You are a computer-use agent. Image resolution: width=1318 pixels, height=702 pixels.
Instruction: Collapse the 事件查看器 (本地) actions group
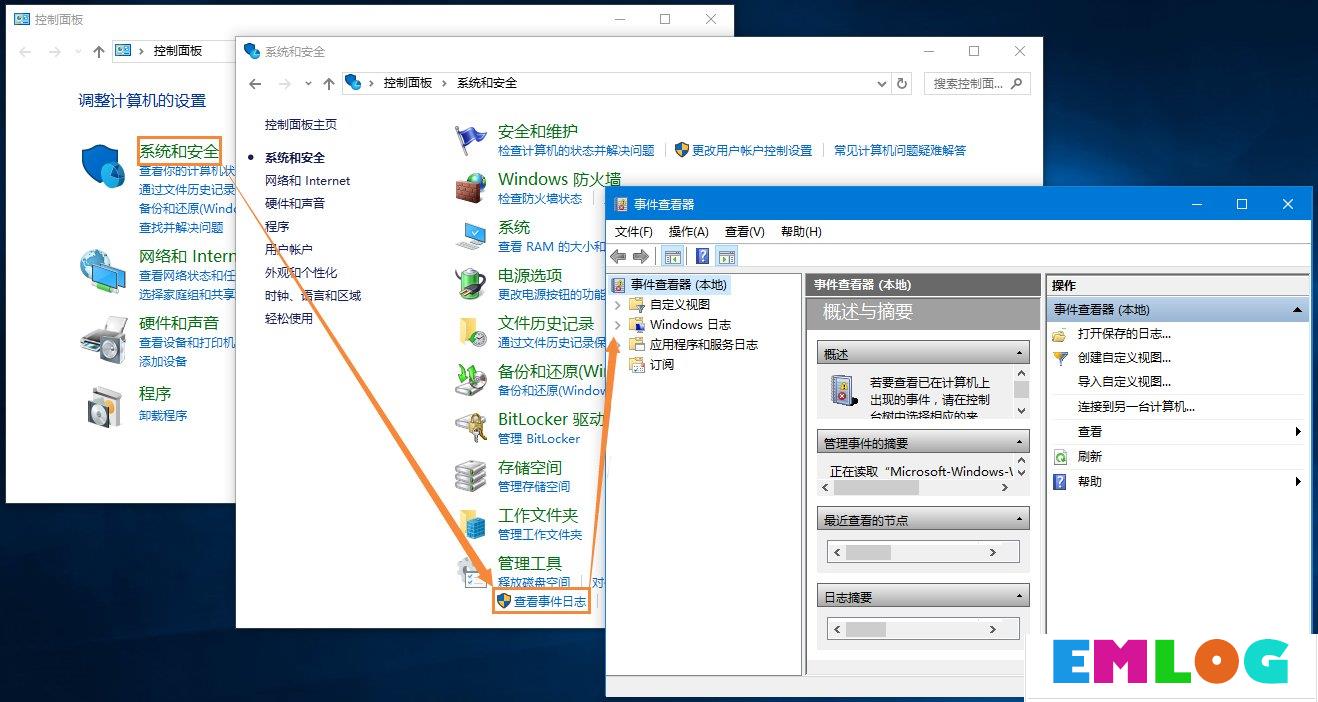(x=1297, y=310)
